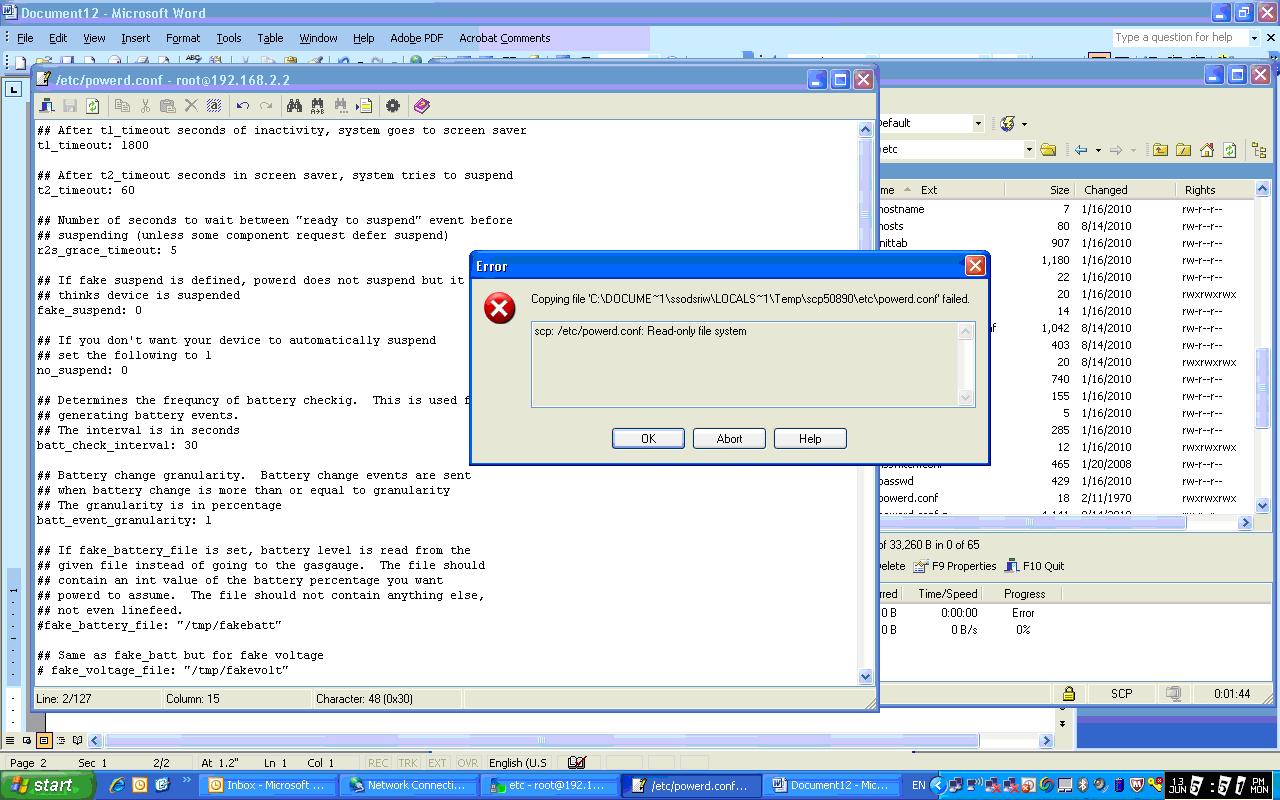Go to parent directory in WinSCP
The height and width of the screenshot is (800, 1280).
(1160, 150)
